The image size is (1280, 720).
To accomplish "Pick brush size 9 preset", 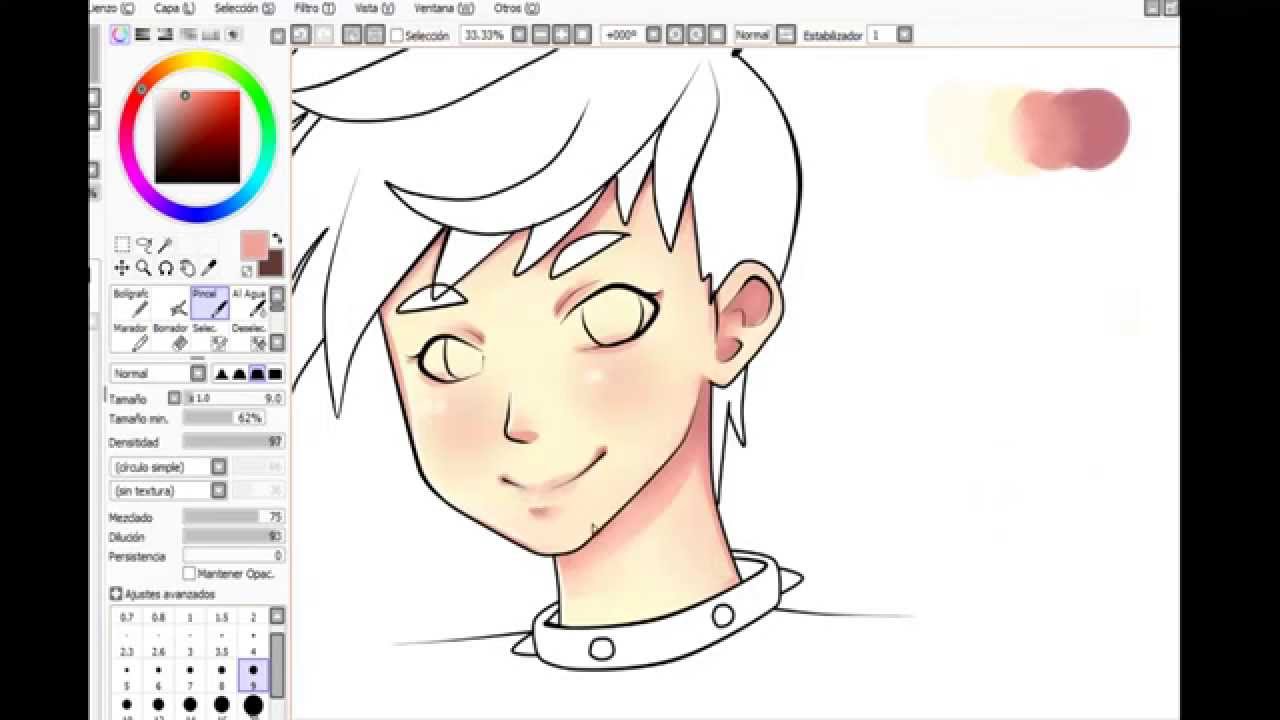I will (x=253, y=677).
